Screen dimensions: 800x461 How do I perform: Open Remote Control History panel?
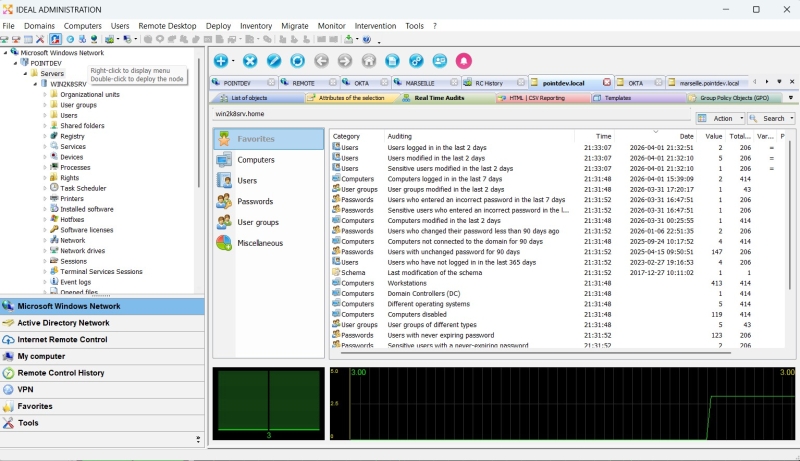coord(60,373)
